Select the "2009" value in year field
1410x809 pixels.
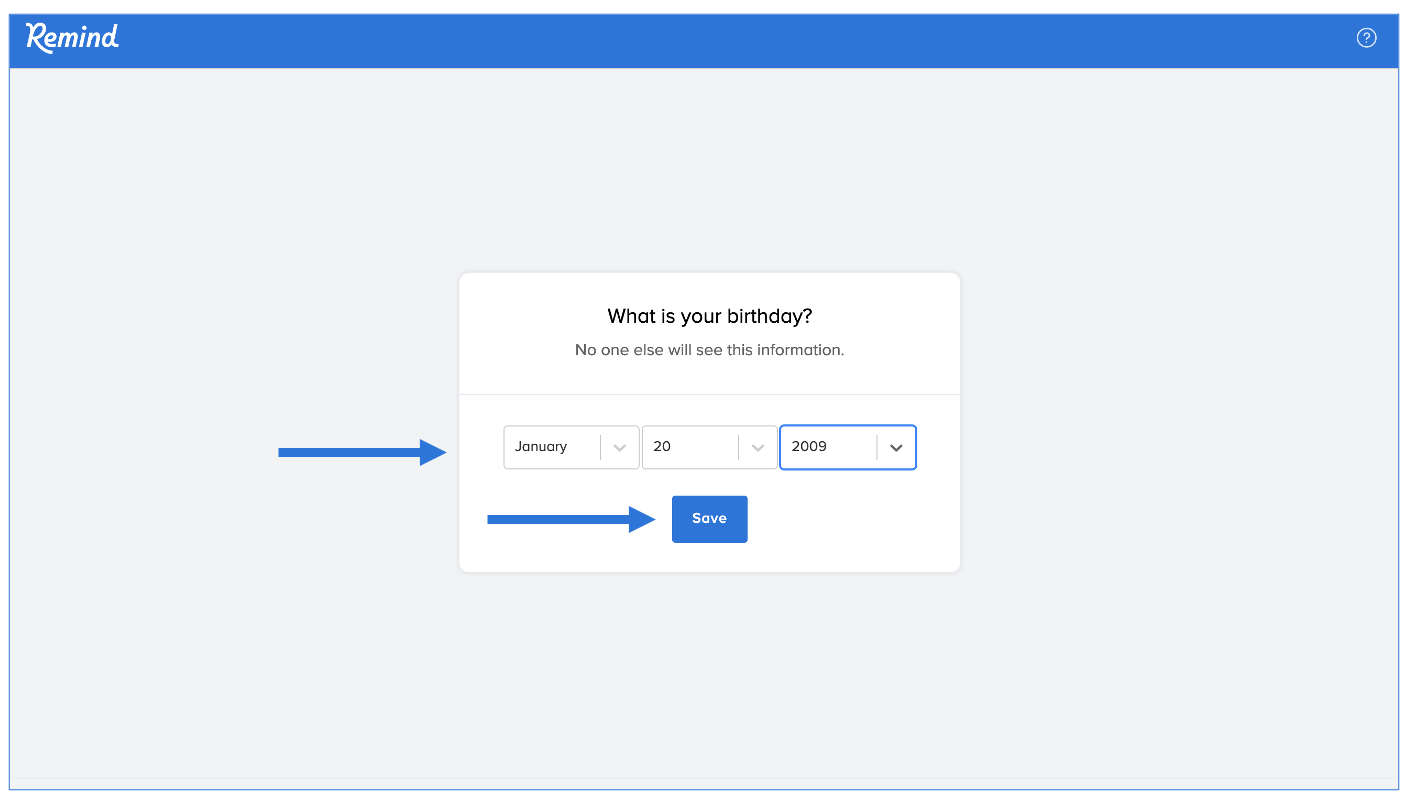809,447
